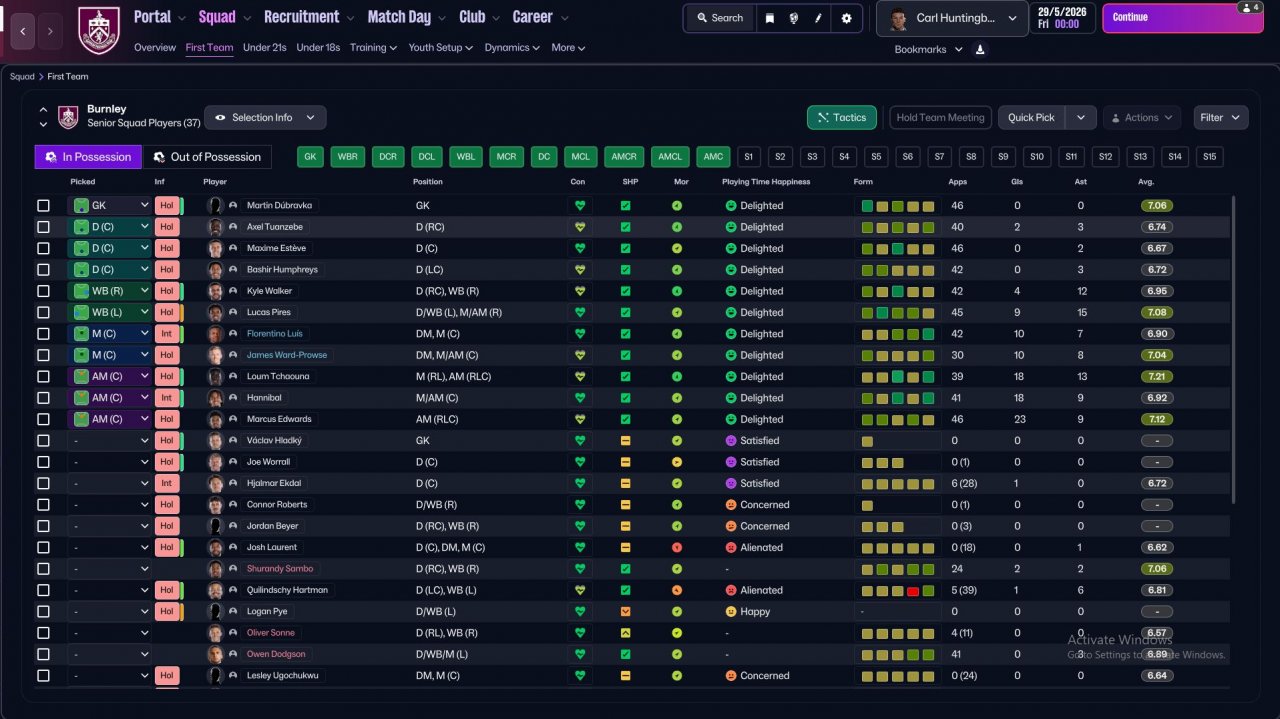This screenshot has width=1280, height=719.
Task: Click Joe Worrall's yellow morale icon
Action: tap(677, 462)
